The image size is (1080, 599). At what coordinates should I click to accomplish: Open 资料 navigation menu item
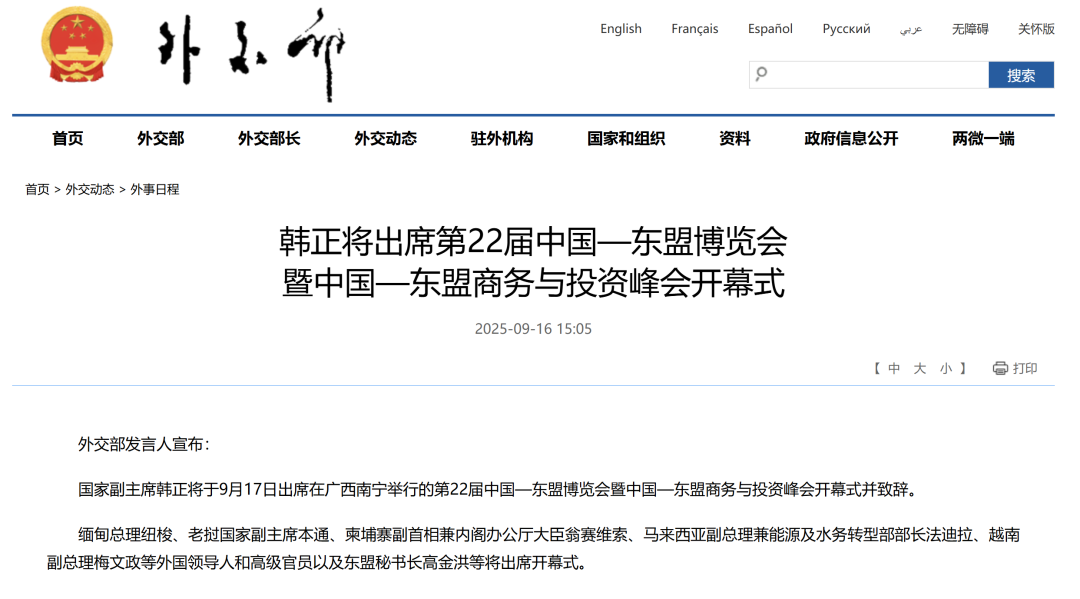(x=735, y=138)
